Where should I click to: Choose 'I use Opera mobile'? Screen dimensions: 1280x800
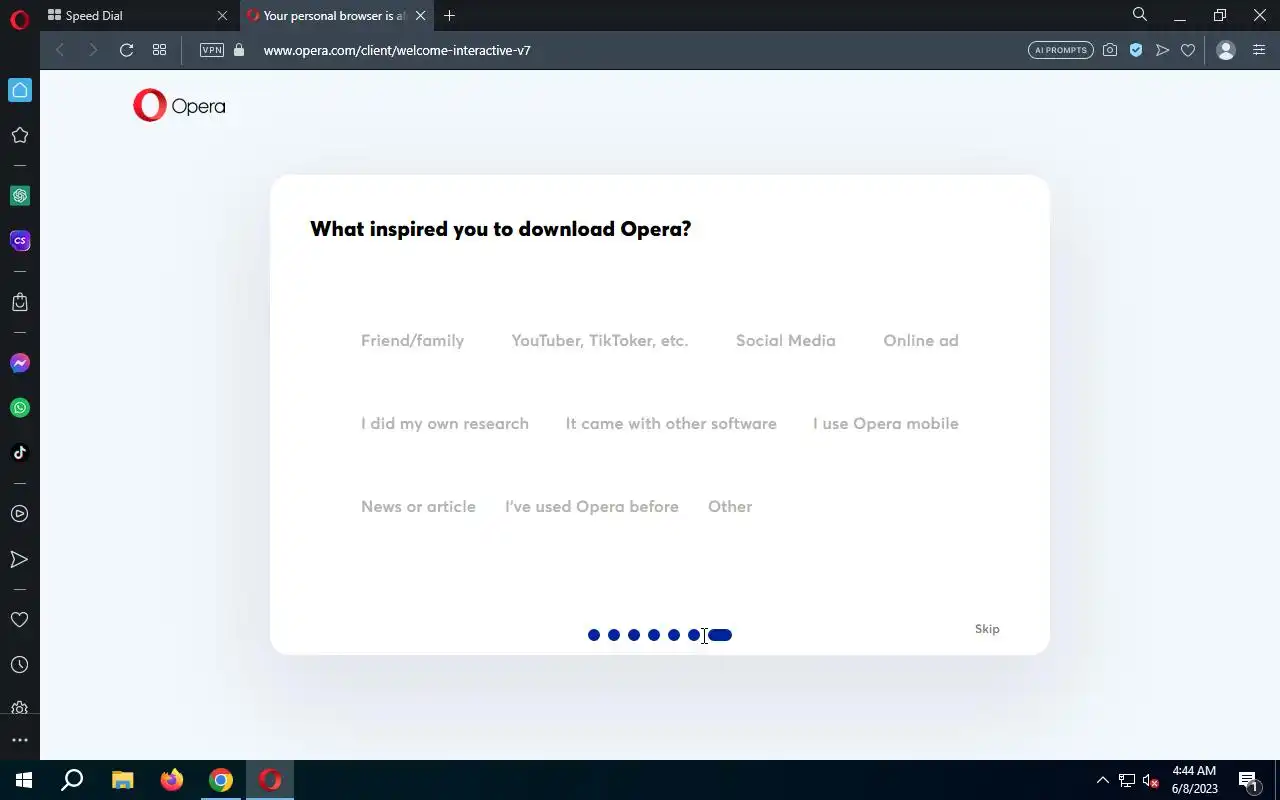tap(886, 423)
